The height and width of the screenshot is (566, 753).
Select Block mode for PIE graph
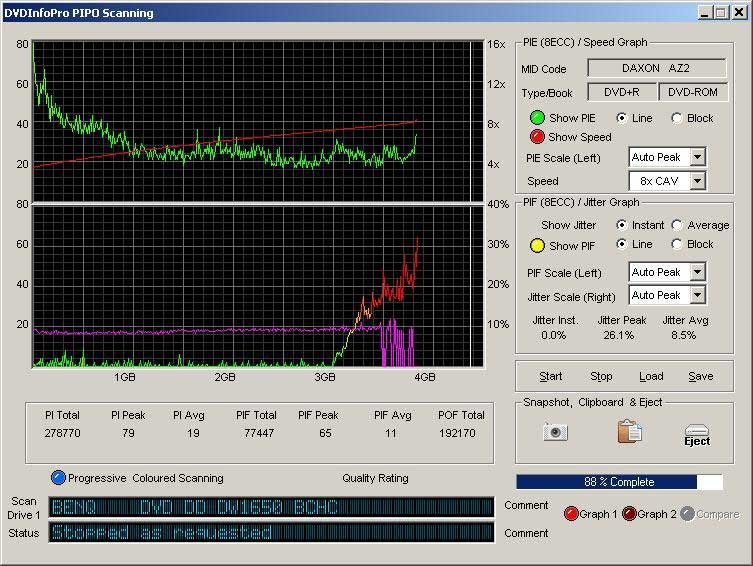point(677,118)
